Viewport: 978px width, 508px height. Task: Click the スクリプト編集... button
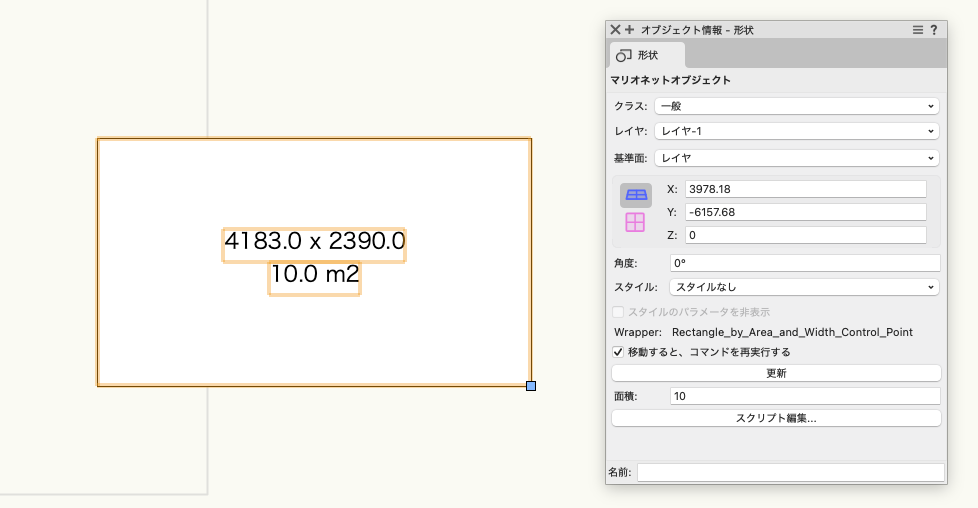coord(776,418)
